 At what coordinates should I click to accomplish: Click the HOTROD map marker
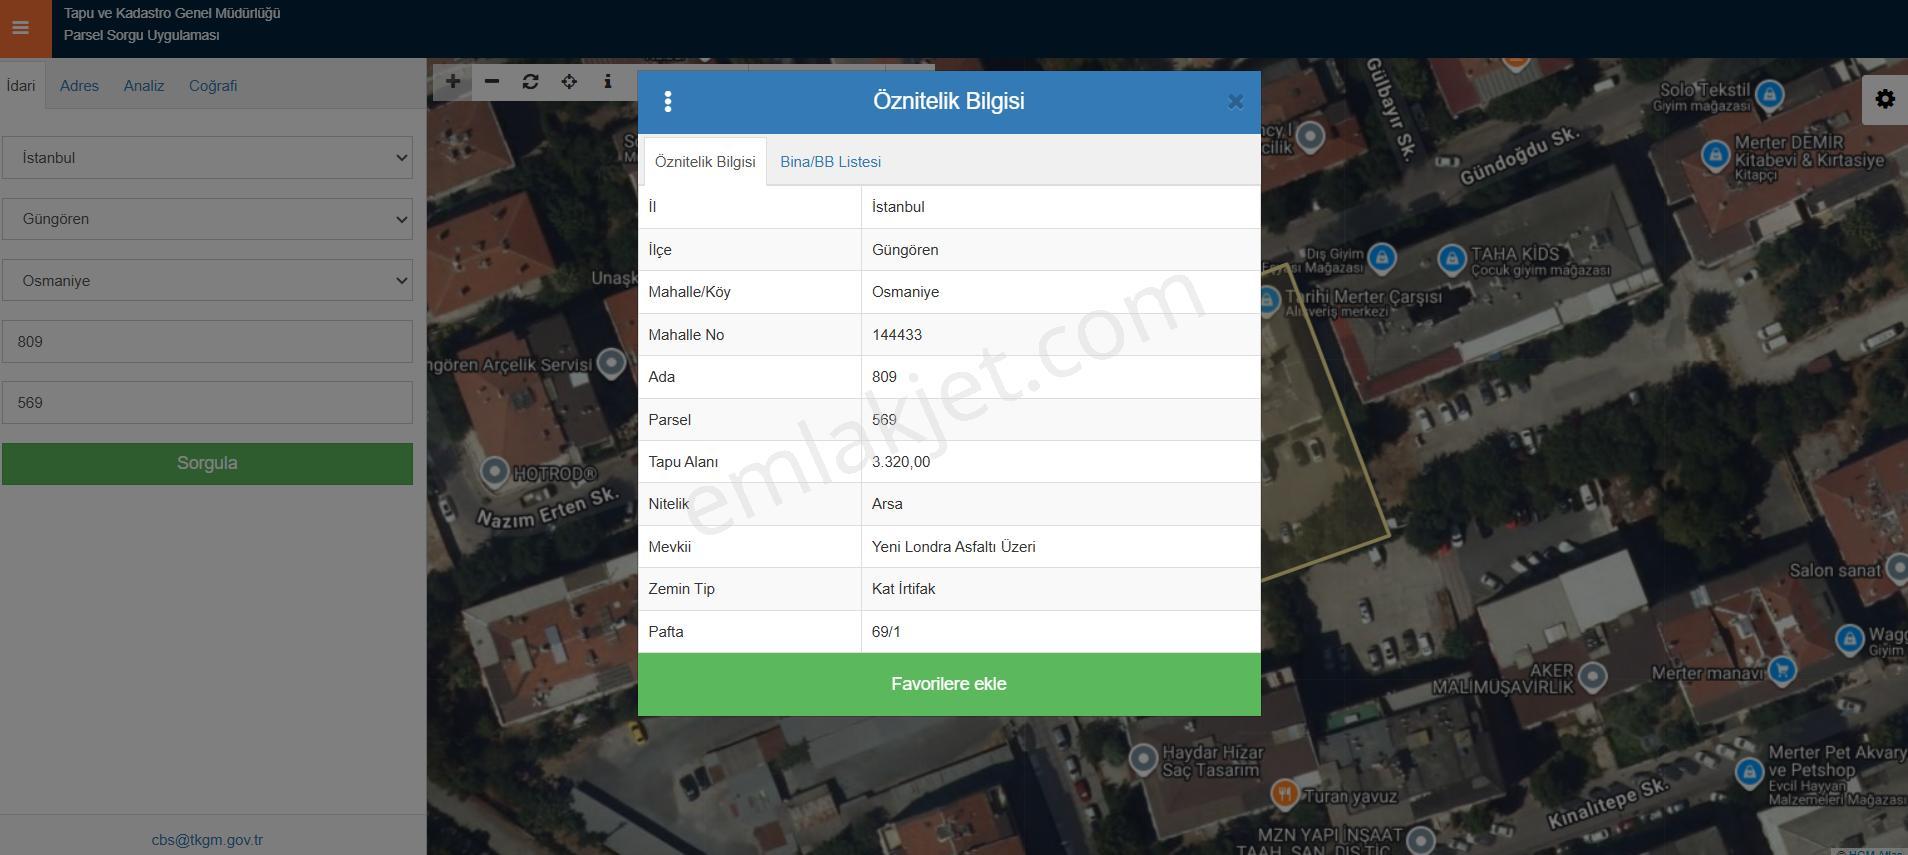pos(494,471)
